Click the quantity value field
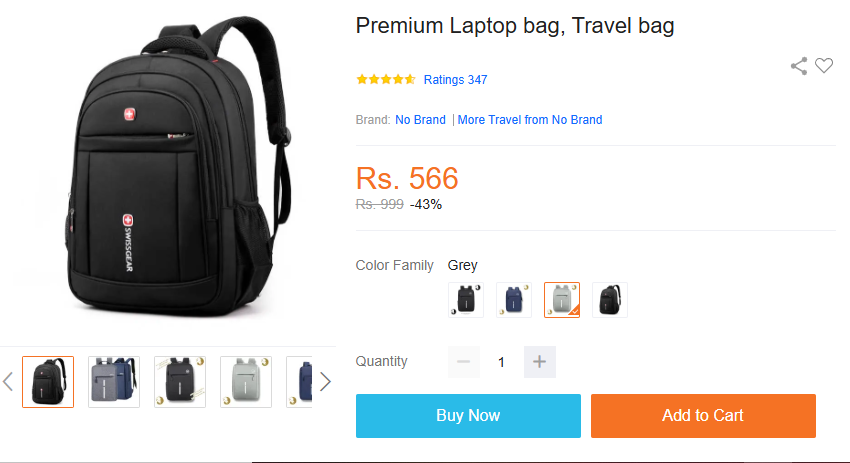The image size is (850, 463). pos(501,362)
